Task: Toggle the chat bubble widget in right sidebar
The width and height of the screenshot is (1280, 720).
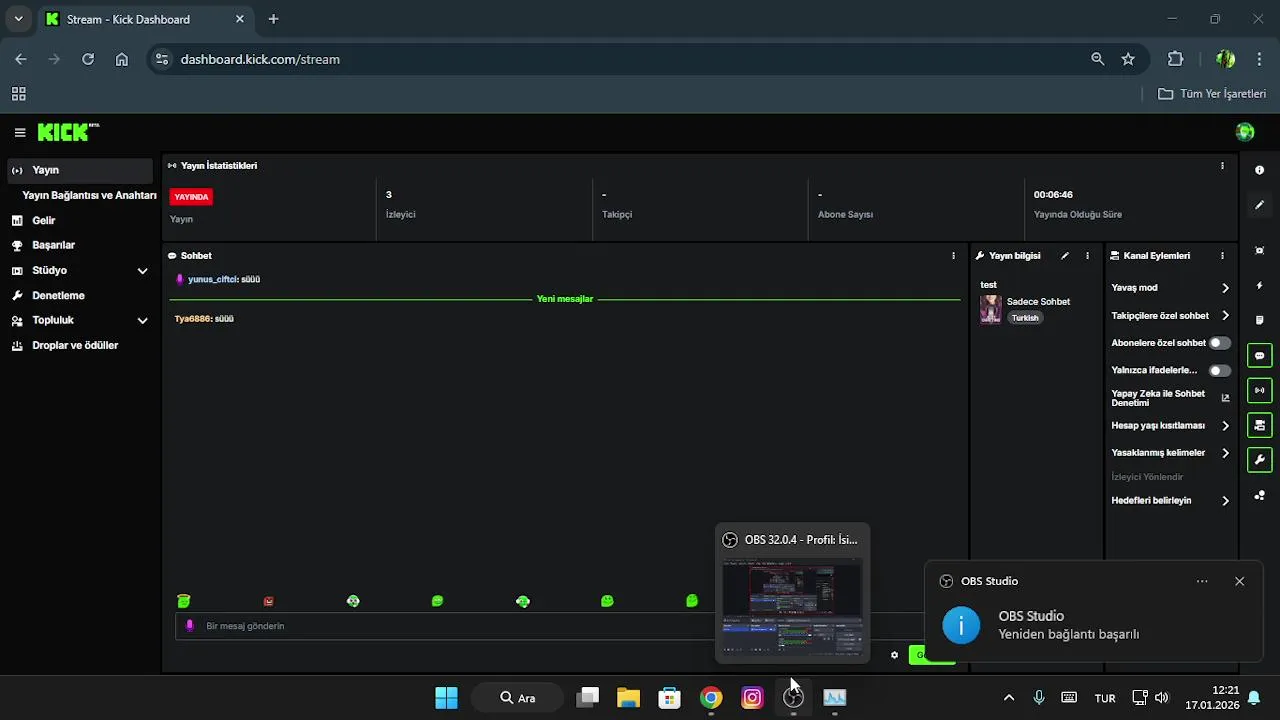Action: pos(1260,356)
